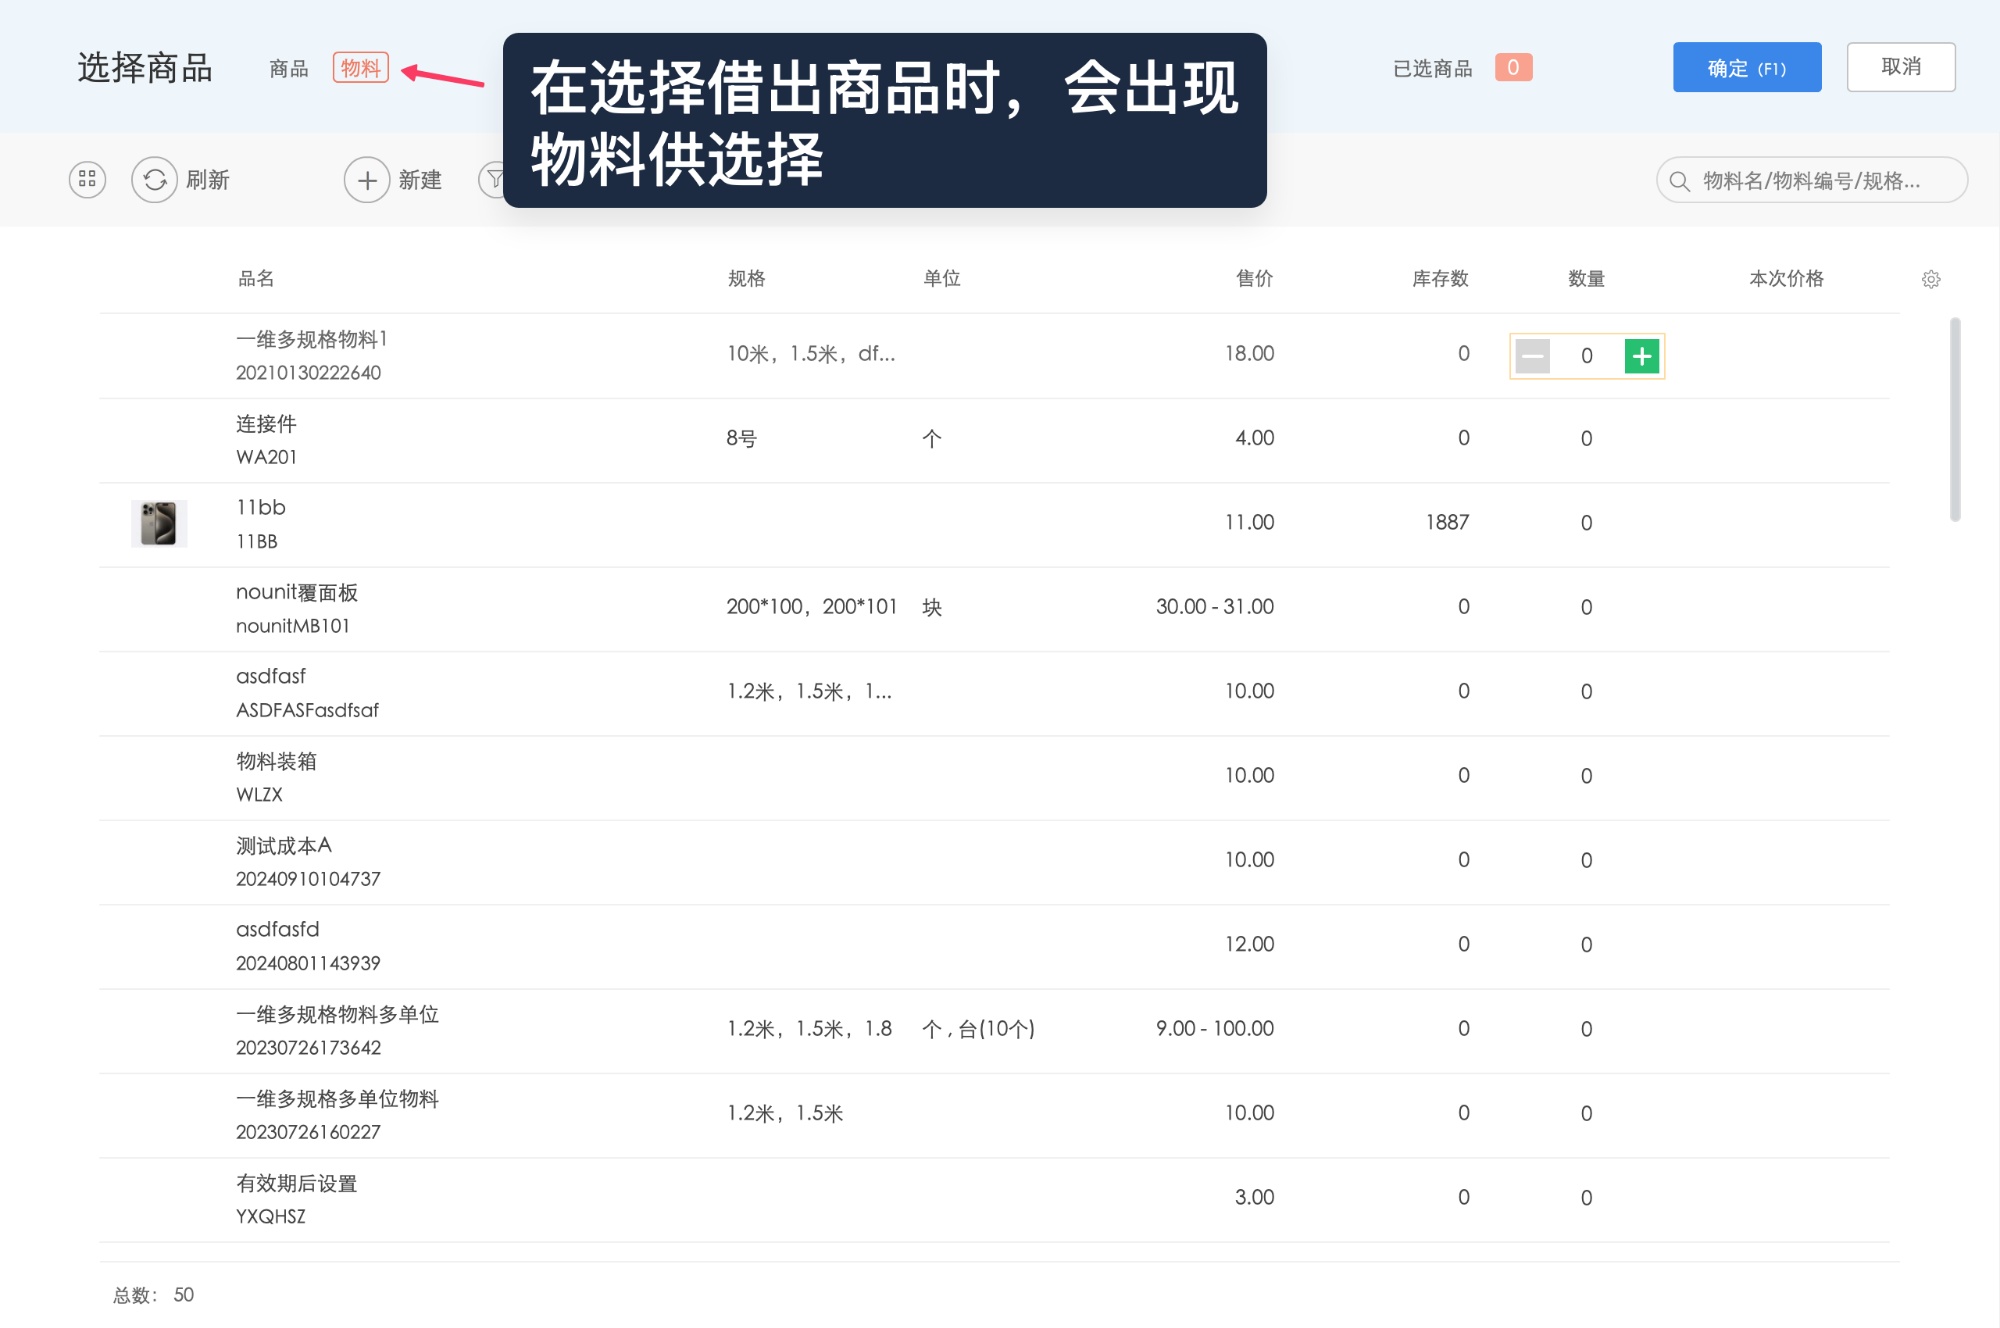Open the filter funnel icon
The height and width of the screenshot is (1328, 2000).
495,180
